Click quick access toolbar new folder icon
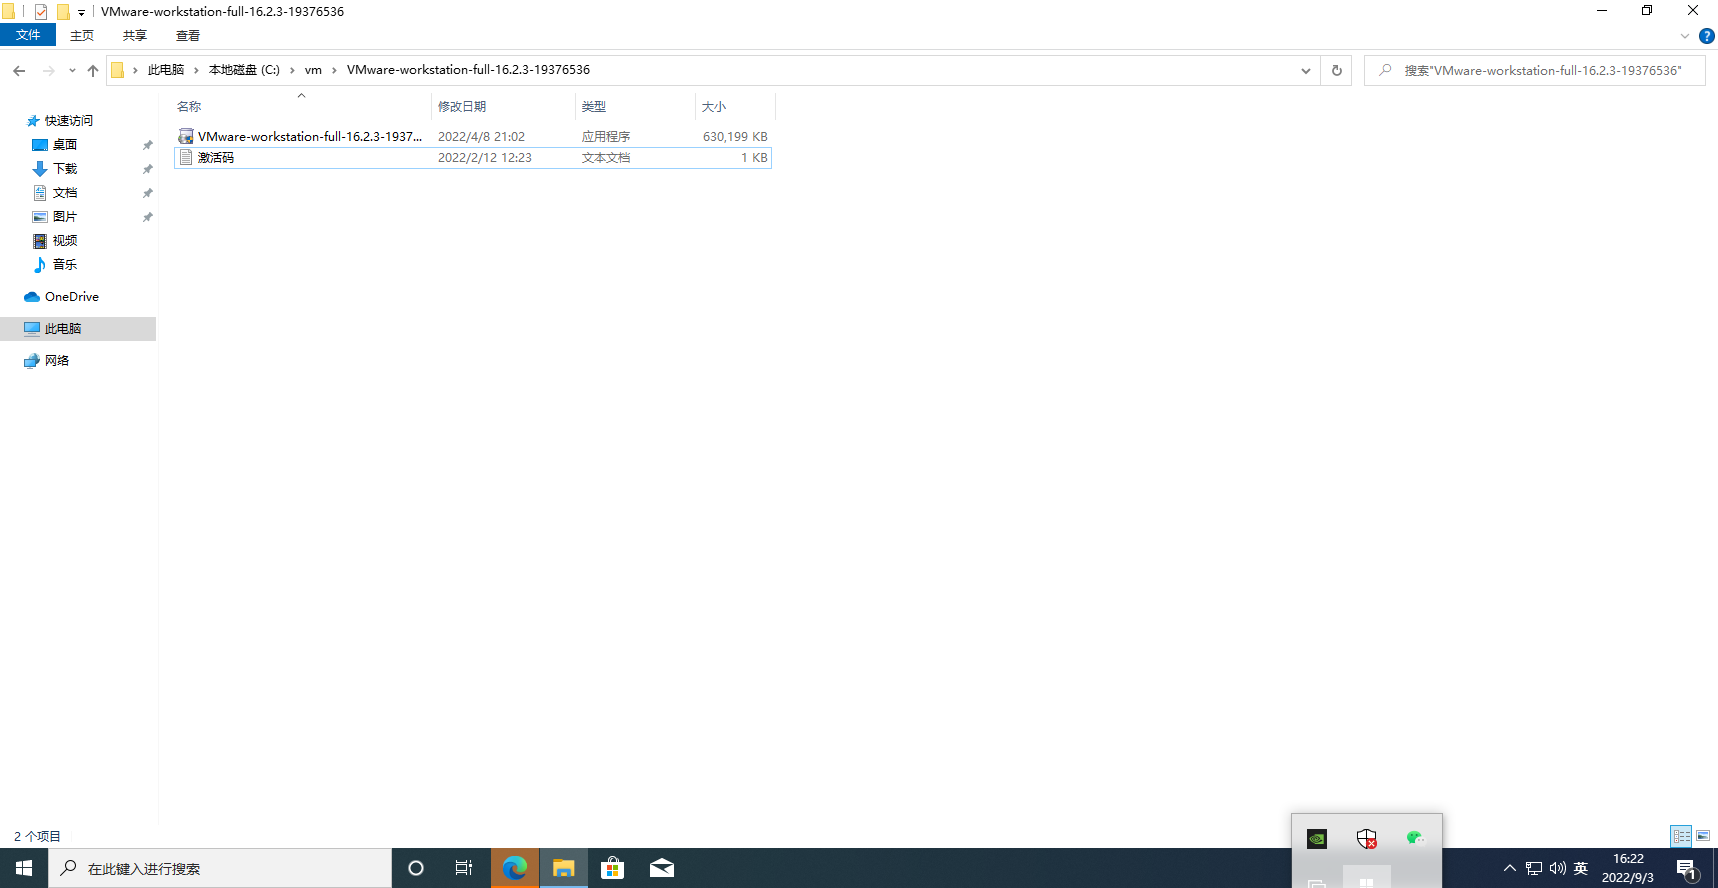Image resolution: width=1718 pixels, height=888 pixels. [63, 12]
